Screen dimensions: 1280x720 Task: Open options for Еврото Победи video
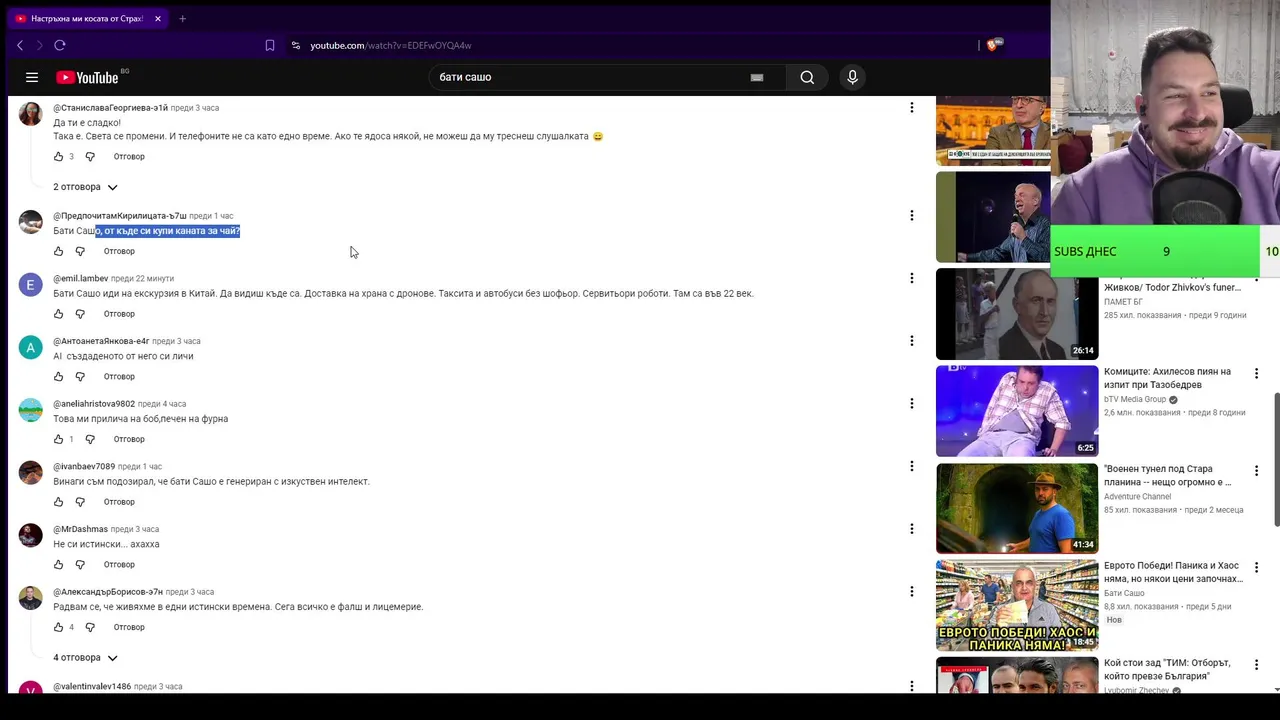click(1256, 568)
